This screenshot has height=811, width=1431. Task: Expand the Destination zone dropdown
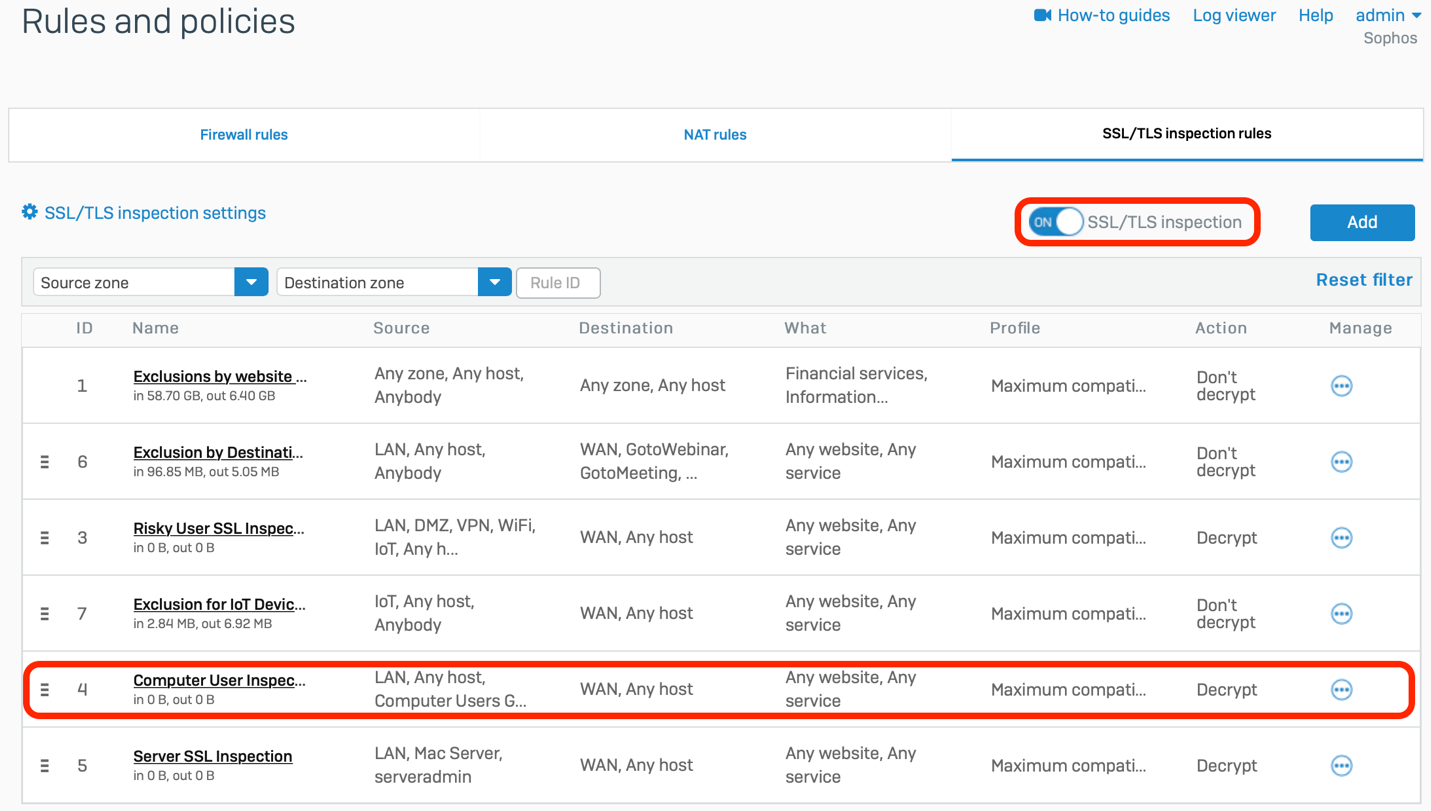pos(494,283)
